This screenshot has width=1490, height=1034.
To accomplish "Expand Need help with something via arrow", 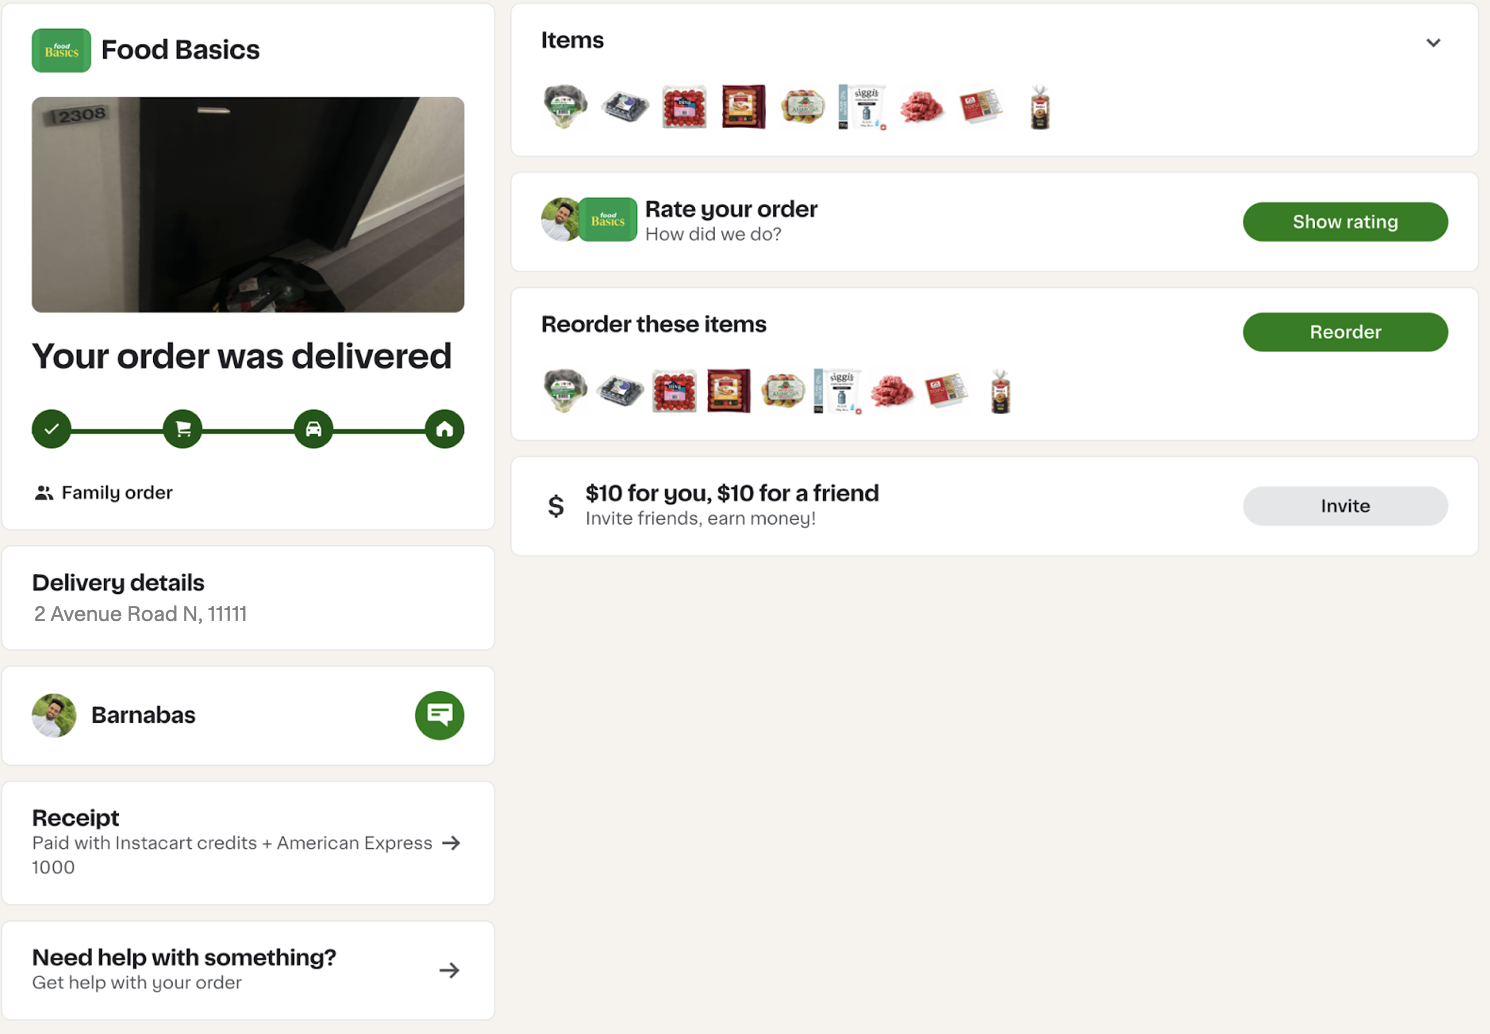I will [449, 970].
